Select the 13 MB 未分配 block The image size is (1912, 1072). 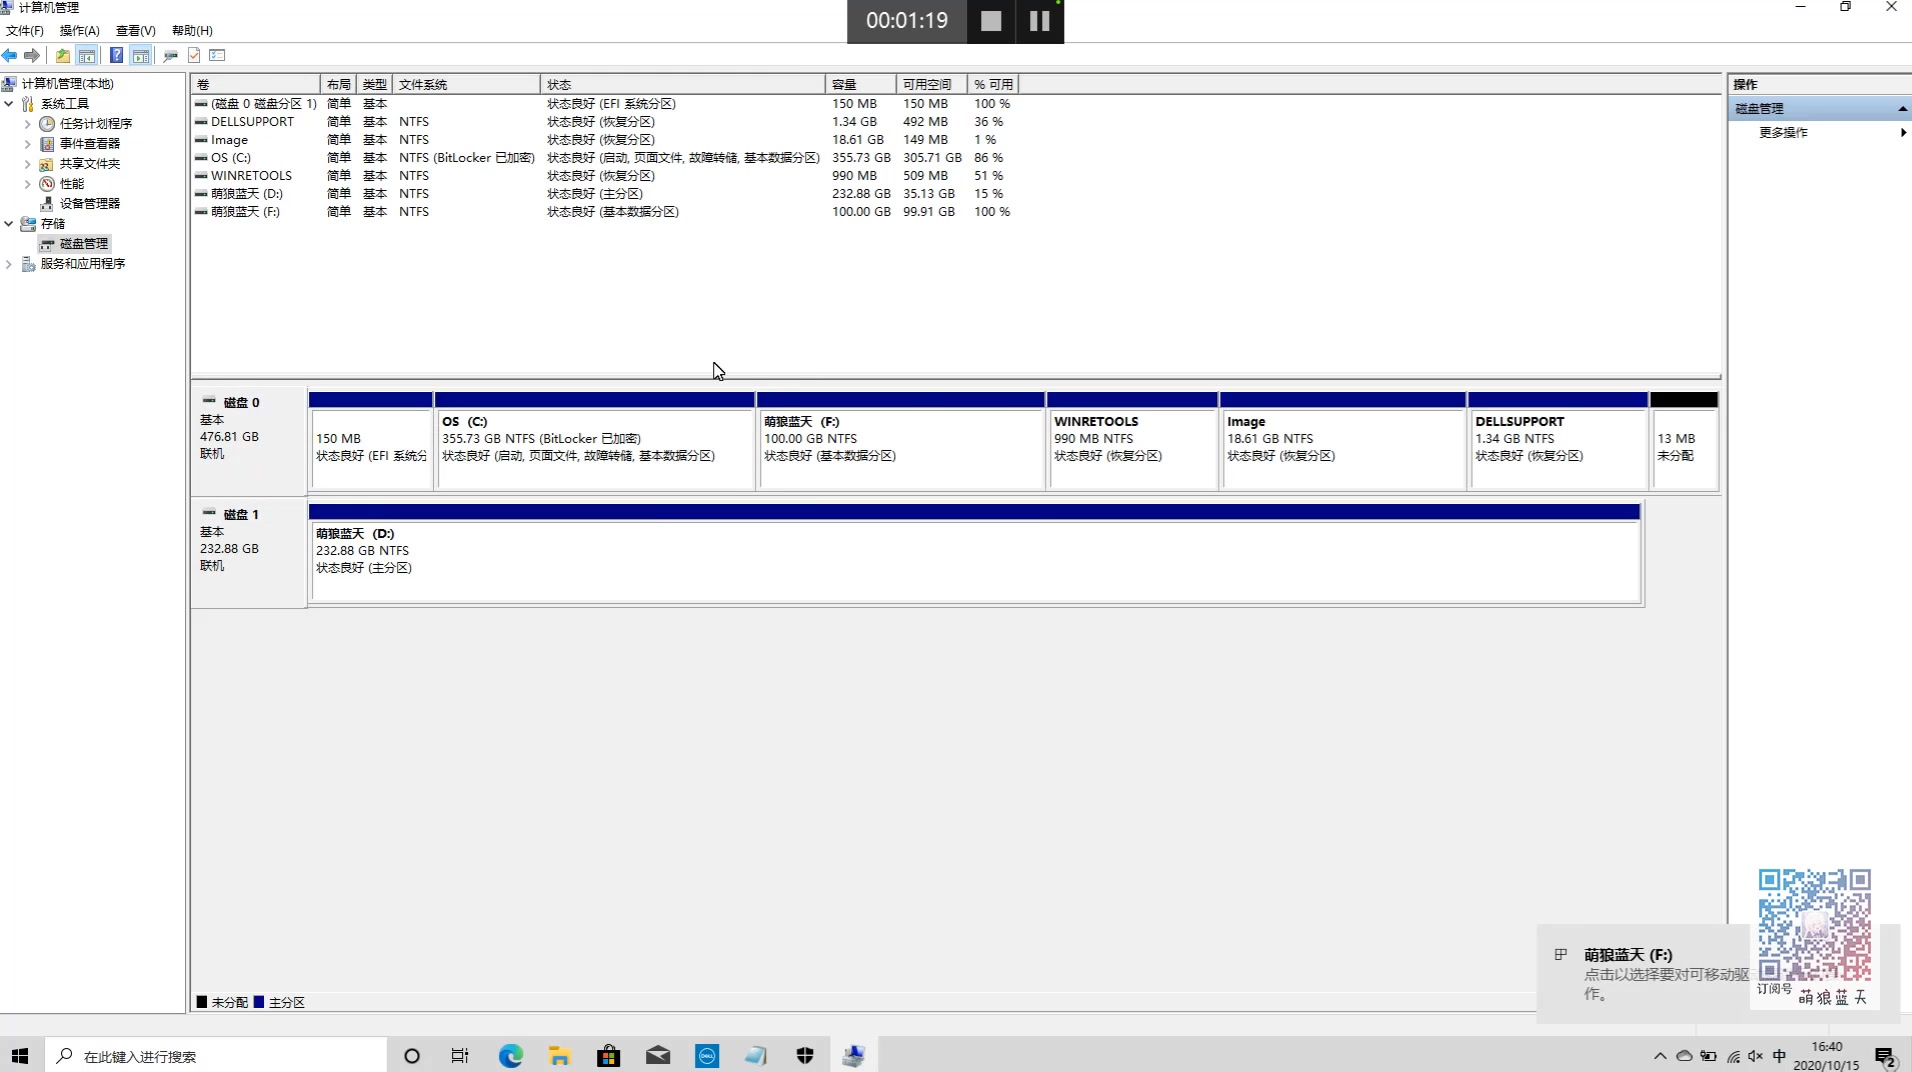click(x=1685, y=440)
